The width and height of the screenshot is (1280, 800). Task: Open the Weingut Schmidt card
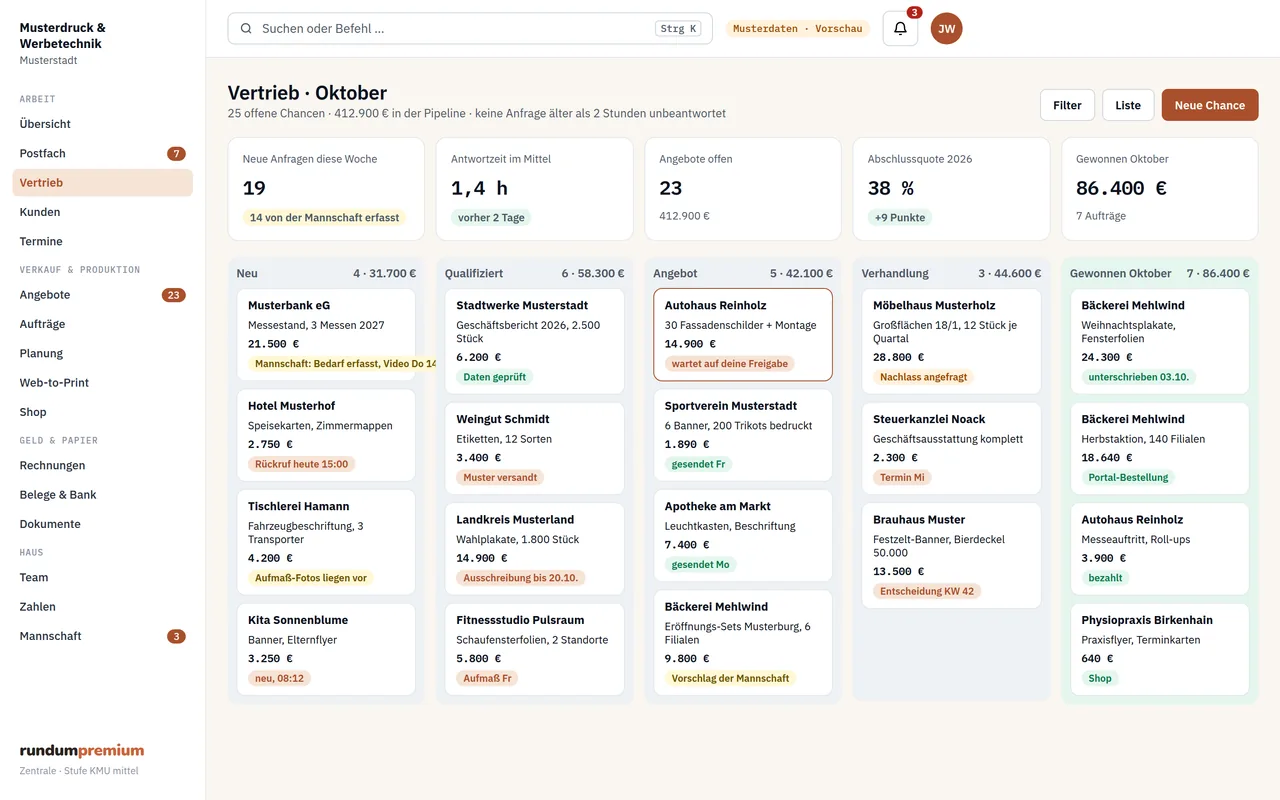(x=534, y=449)
